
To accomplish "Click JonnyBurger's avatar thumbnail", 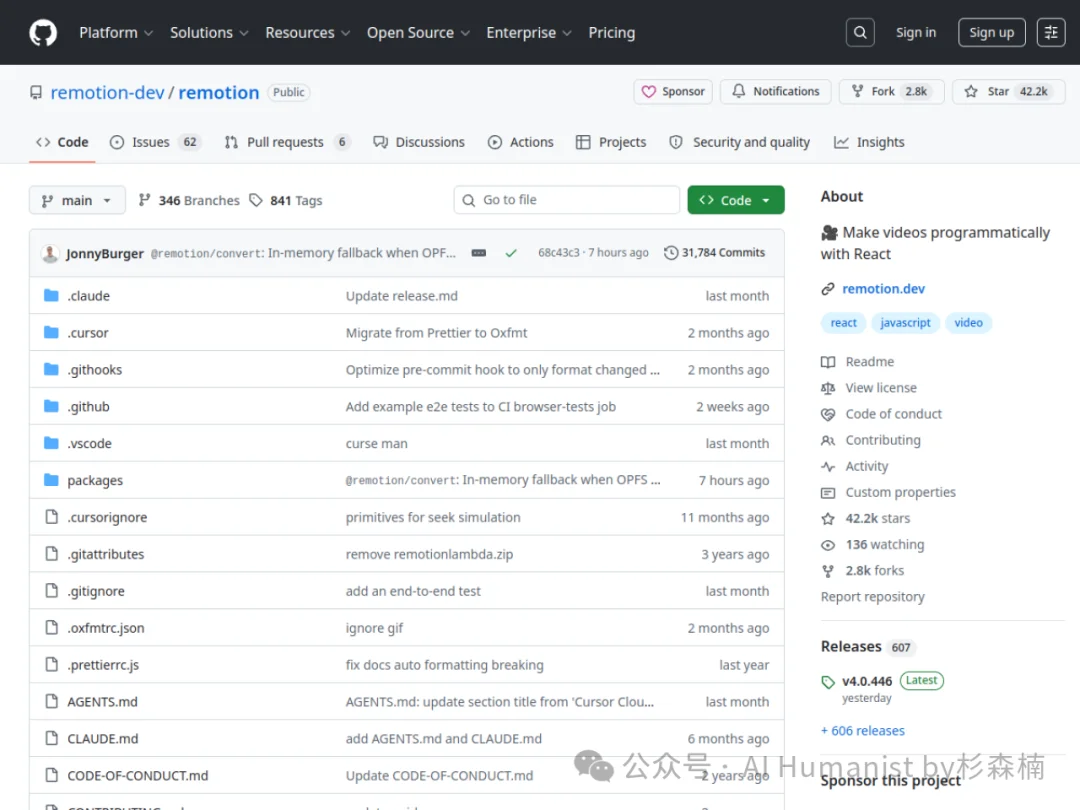I will [x=50, y=253].
